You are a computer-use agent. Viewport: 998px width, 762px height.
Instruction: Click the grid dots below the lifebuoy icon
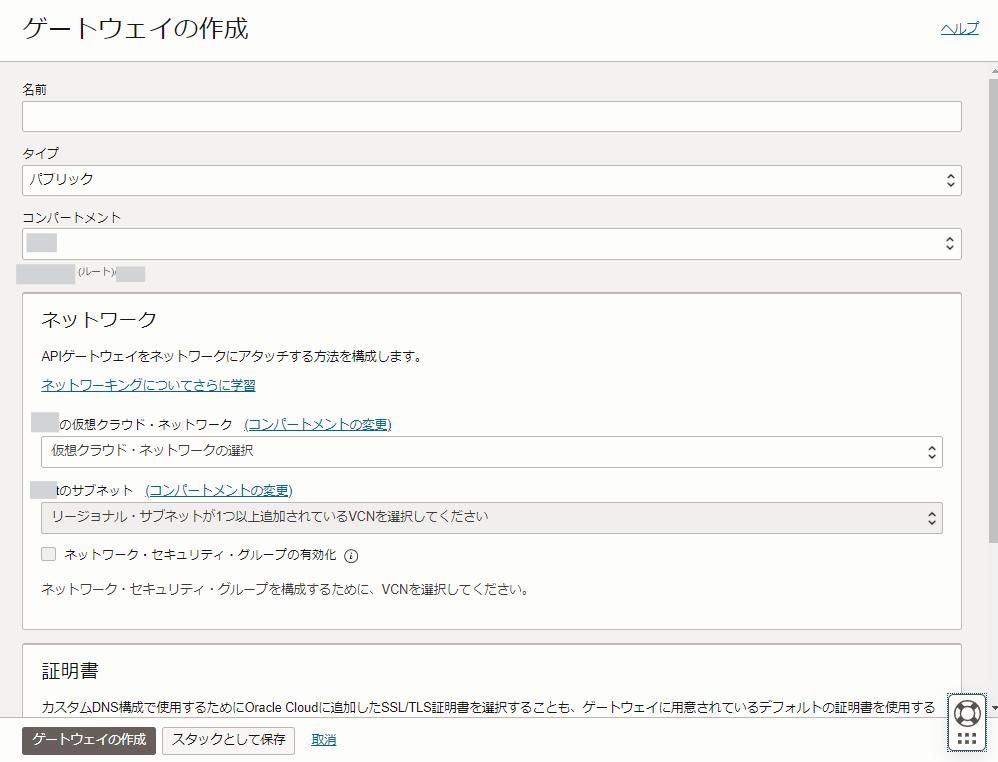(967, 739)
